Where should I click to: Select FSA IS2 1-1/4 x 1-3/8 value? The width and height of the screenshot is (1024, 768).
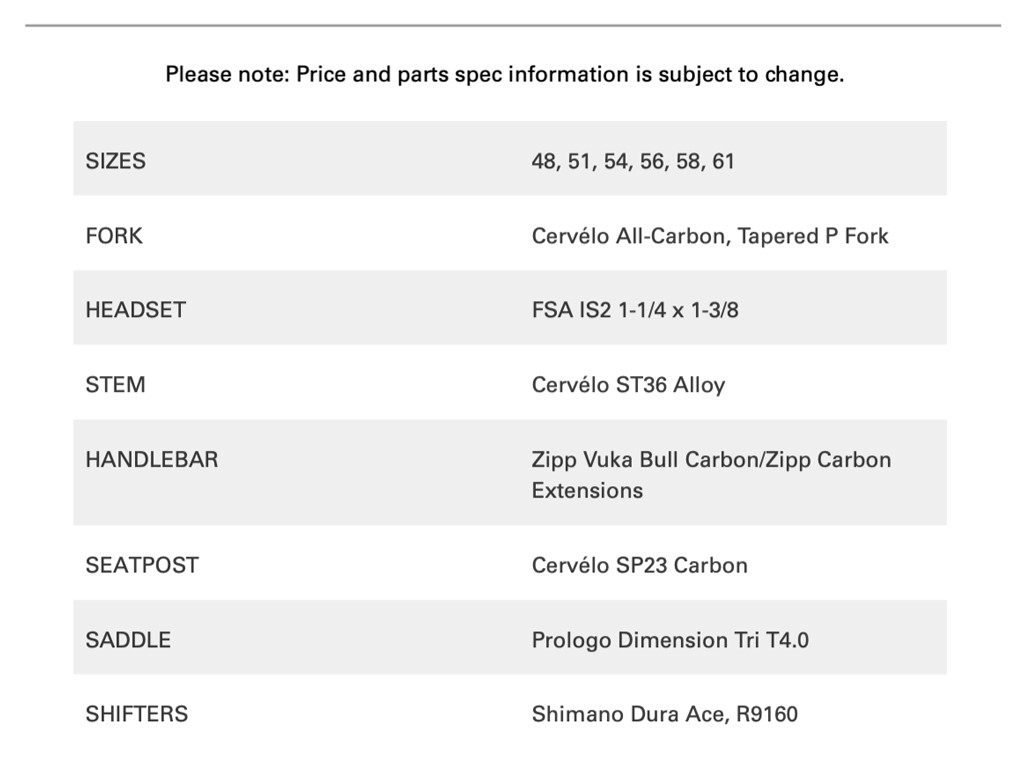tap(635, 310)
